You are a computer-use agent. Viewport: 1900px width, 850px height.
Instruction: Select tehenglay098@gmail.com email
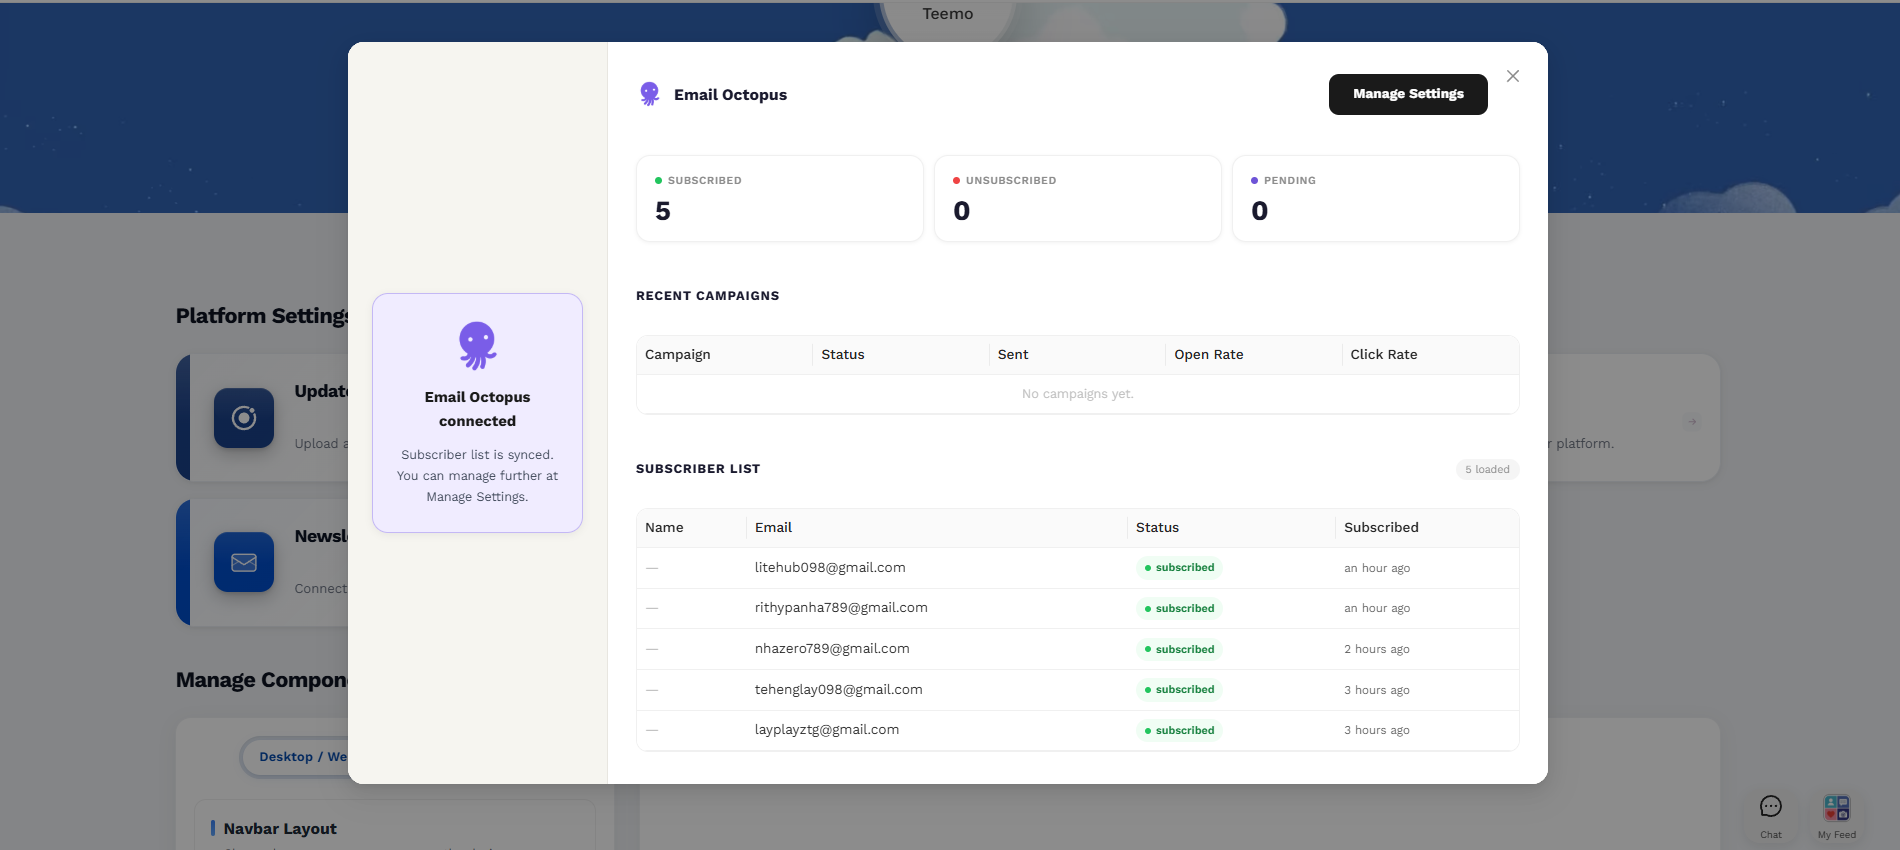pyautogui.click(x=839, y=690)
